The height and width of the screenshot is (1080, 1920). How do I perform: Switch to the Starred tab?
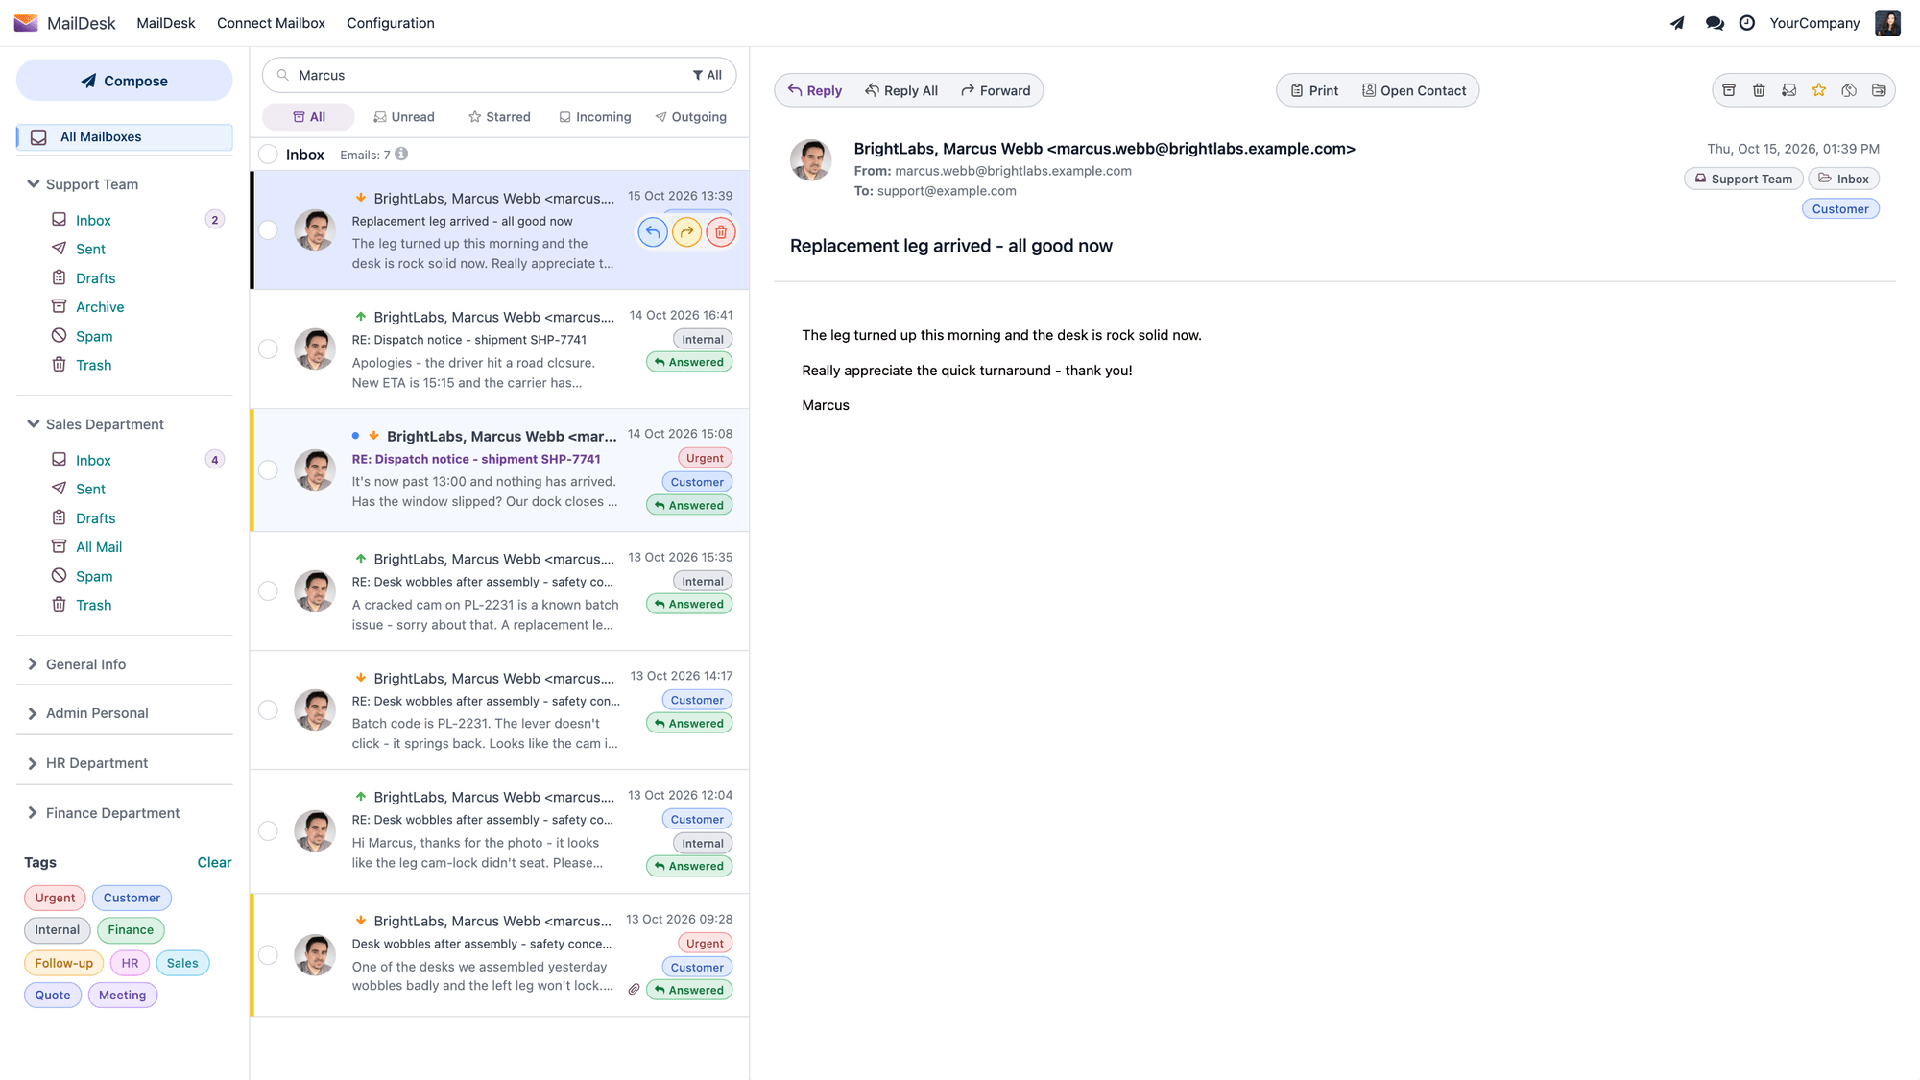[x=499, y=117]
